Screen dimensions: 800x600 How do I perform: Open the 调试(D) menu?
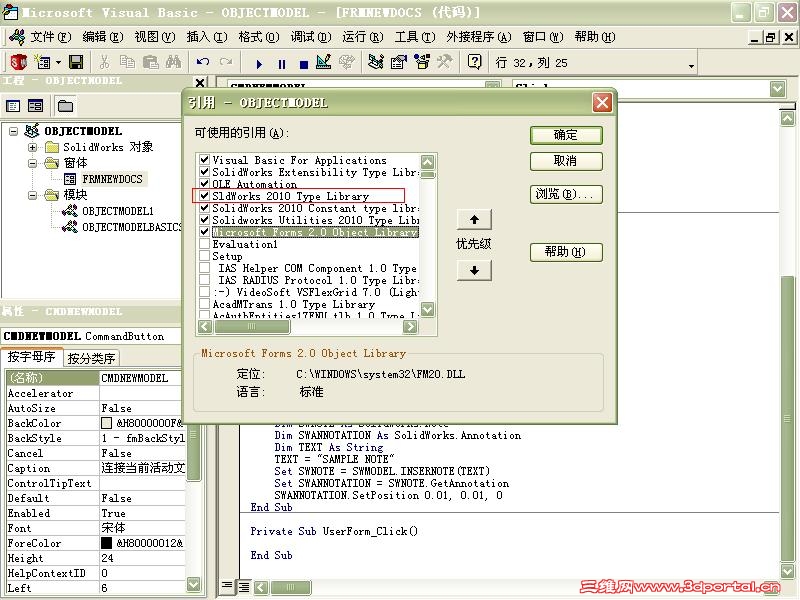(311, 37)
